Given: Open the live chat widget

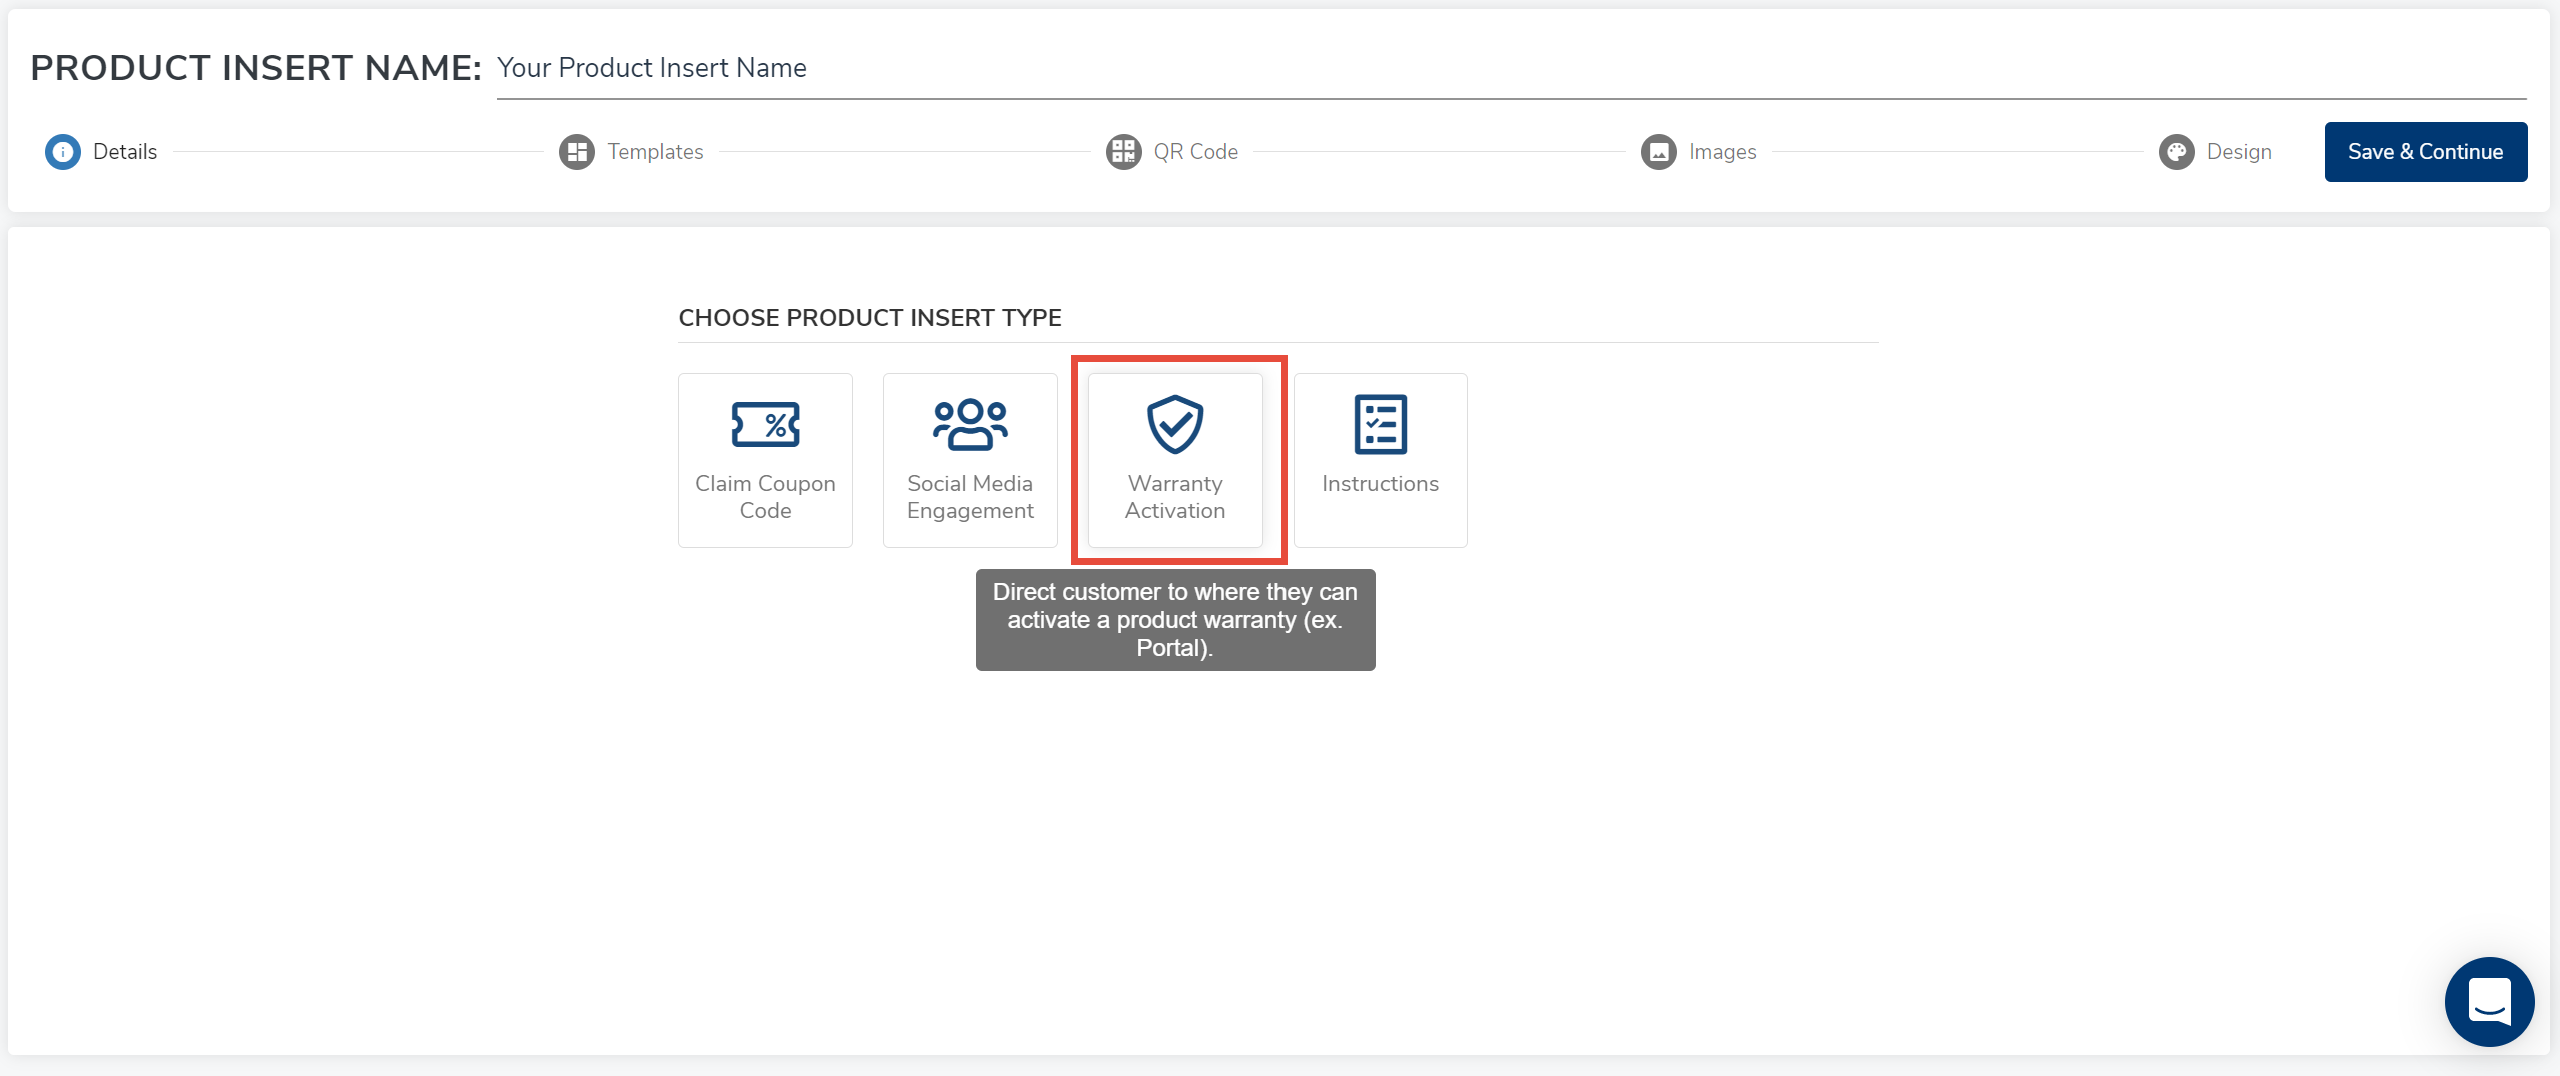Looking at the screenshot, I should pyautogui.click(x=2489, y=1001).
